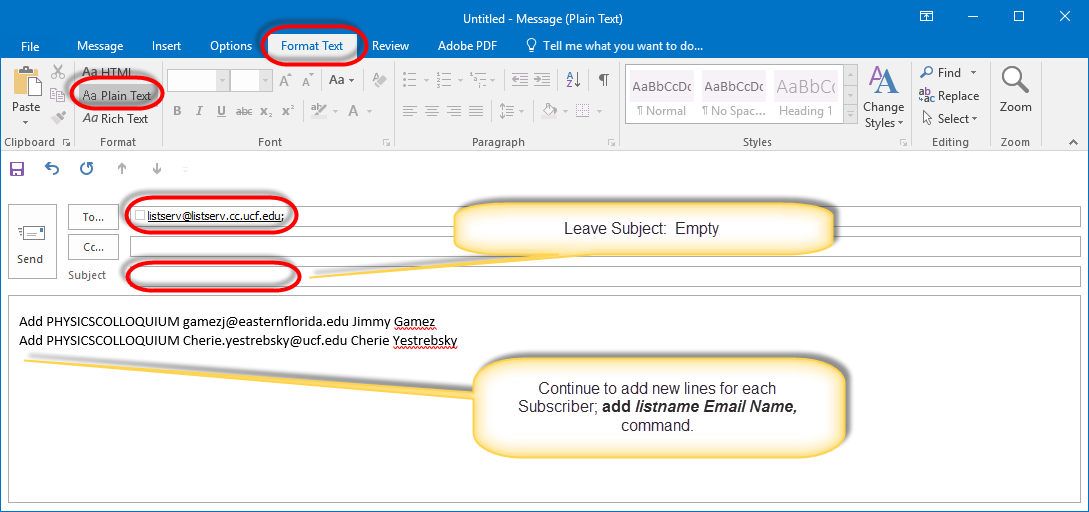The image size is (1089, 512).
Task: Expand the Paste options arrow
Action: pyautogui.click(x=26, y=122)
